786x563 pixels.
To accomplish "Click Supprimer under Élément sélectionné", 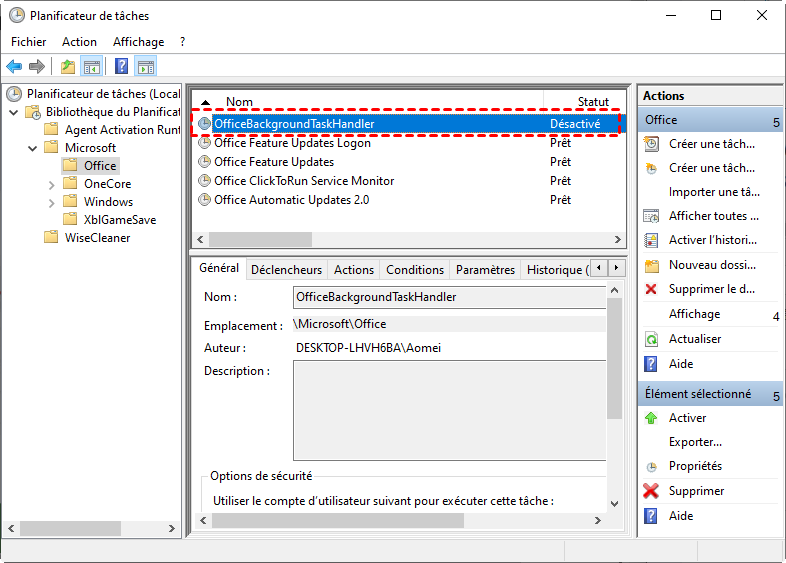I will coord(696,491).
